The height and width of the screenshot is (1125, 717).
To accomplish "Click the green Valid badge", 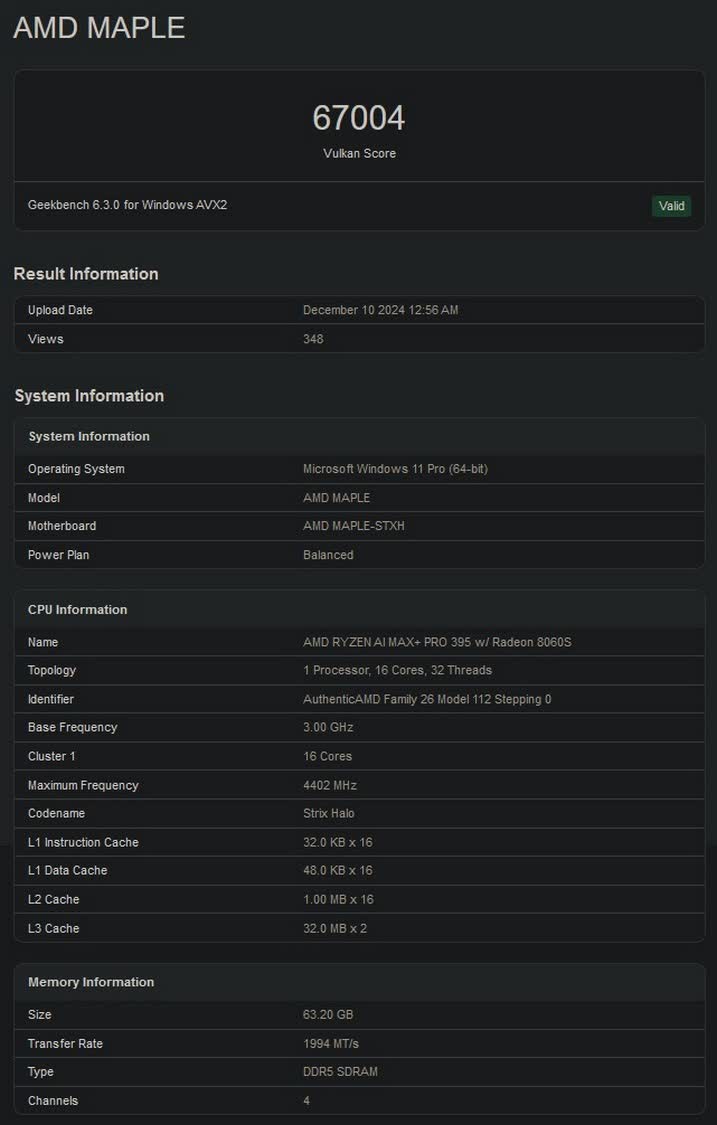I will pyautogui.click(x=671, y=206).
